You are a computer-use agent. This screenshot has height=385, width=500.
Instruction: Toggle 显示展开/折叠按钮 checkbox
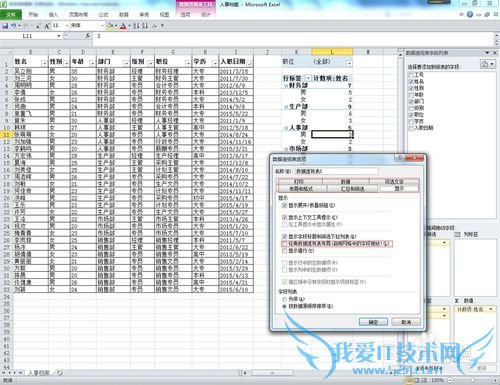[x=284, y=205]
